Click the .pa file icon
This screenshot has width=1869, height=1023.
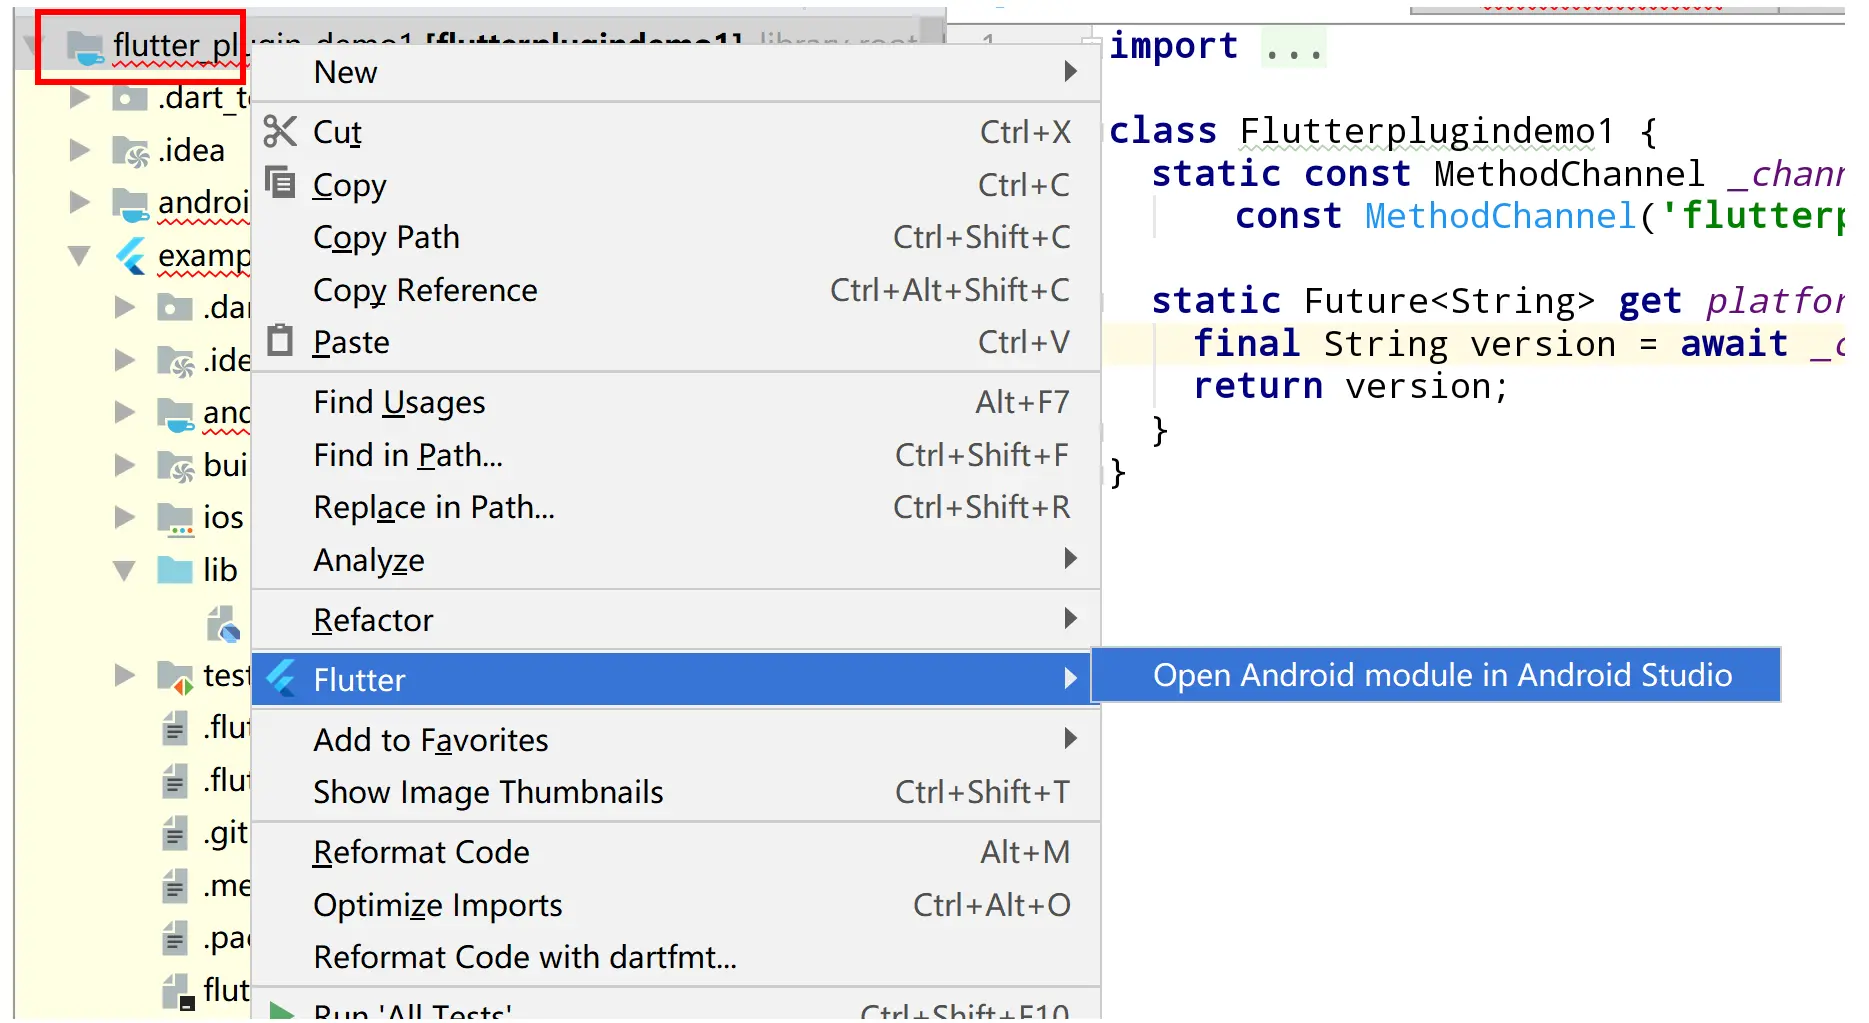click(x=175, y=938)
